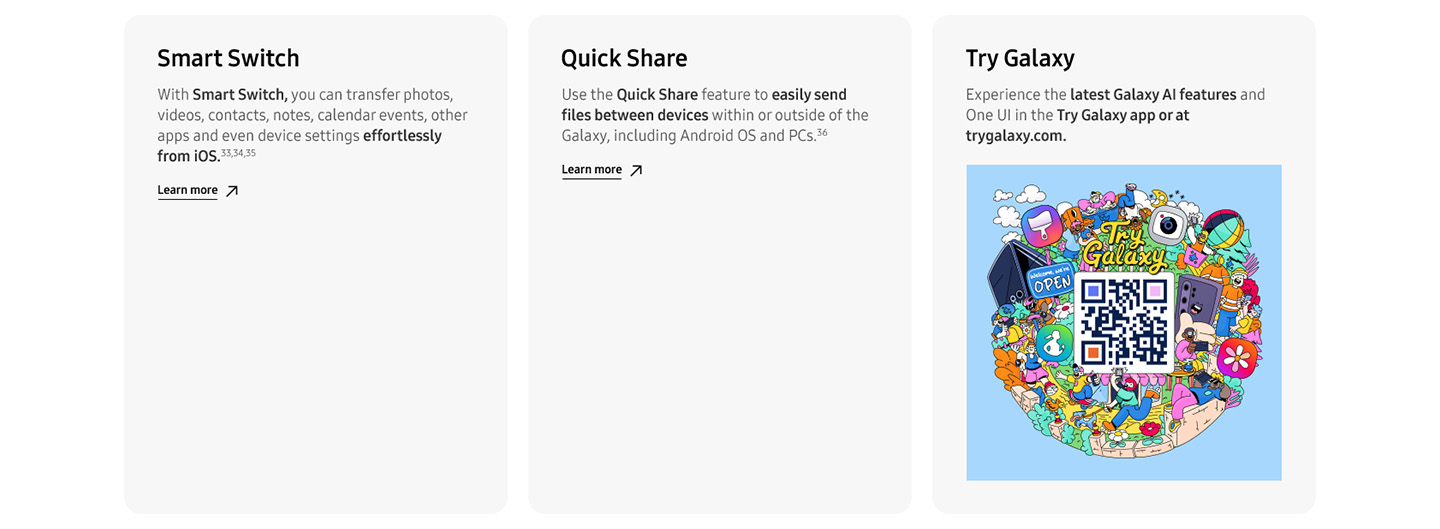Click footnote 36 after "PCs" text
Image resolution: width=1440 pixels, height=529 pixels.
pos(822,132)
